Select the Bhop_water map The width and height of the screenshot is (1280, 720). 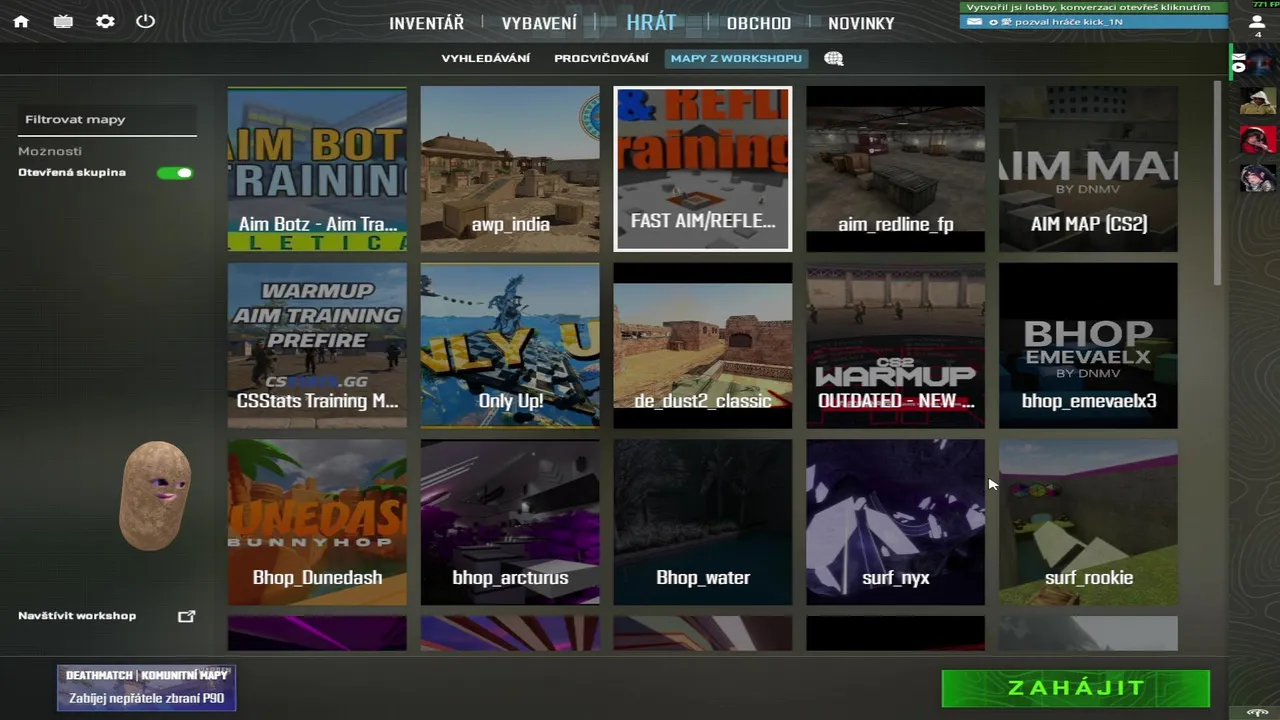click(703, 523)
